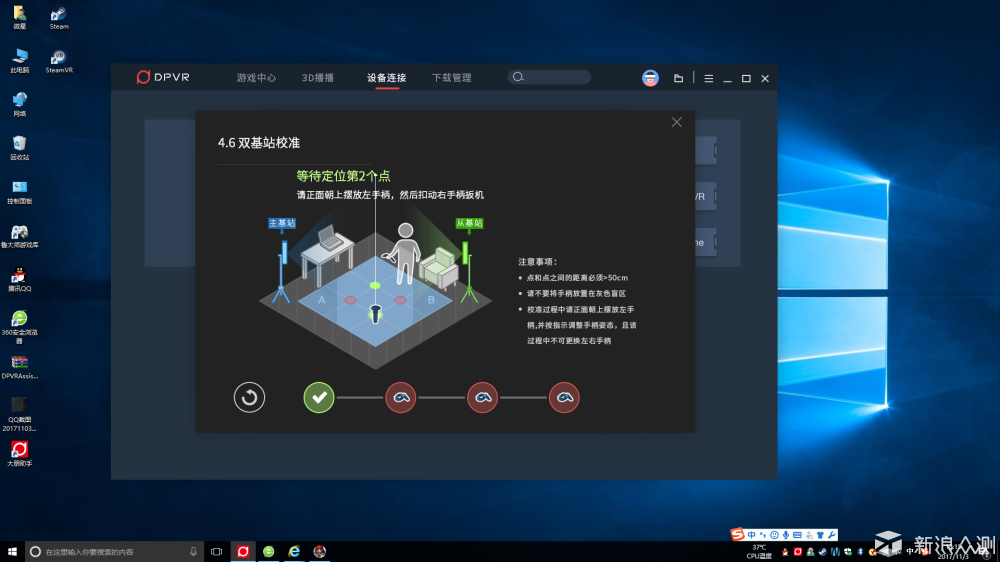Open the Sogou skin shirt icon
Image resolution: width=1000 pixels, height=562 pixels.
820,535
